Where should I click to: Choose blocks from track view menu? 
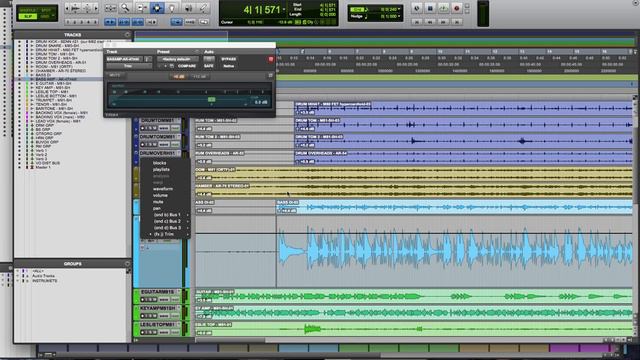pyautogui.click(x=159, y=163)
